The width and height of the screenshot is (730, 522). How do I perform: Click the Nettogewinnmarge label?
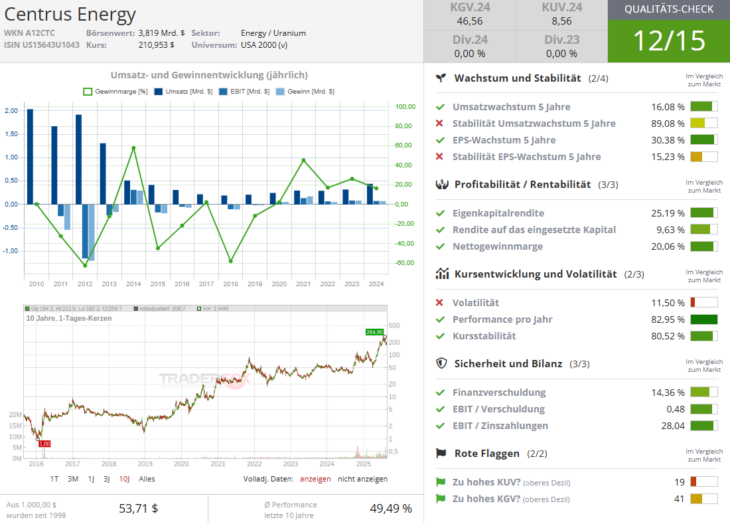(x=498, y=246)
